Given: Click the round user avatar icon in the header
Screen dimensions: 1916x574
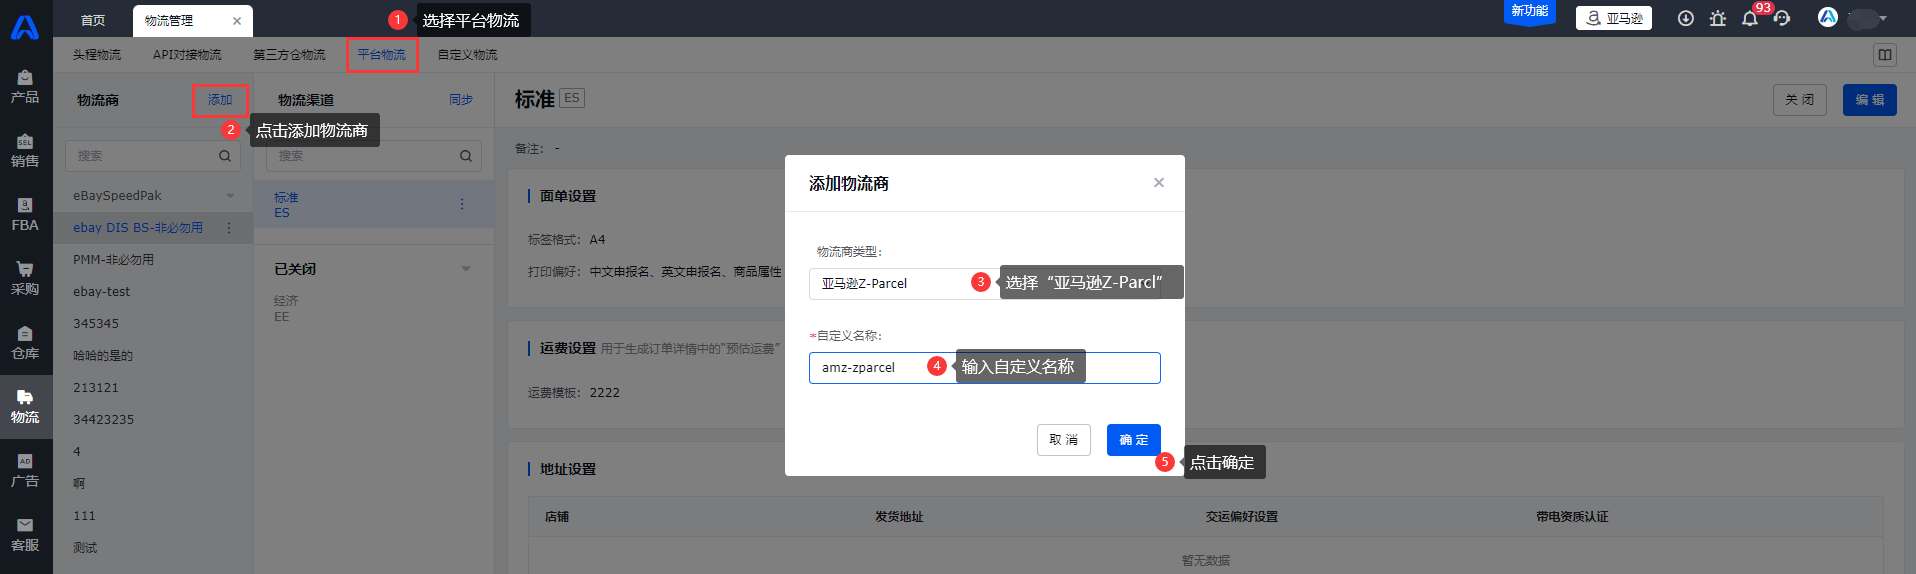Looking at the screenshot, I should 1828,17.
